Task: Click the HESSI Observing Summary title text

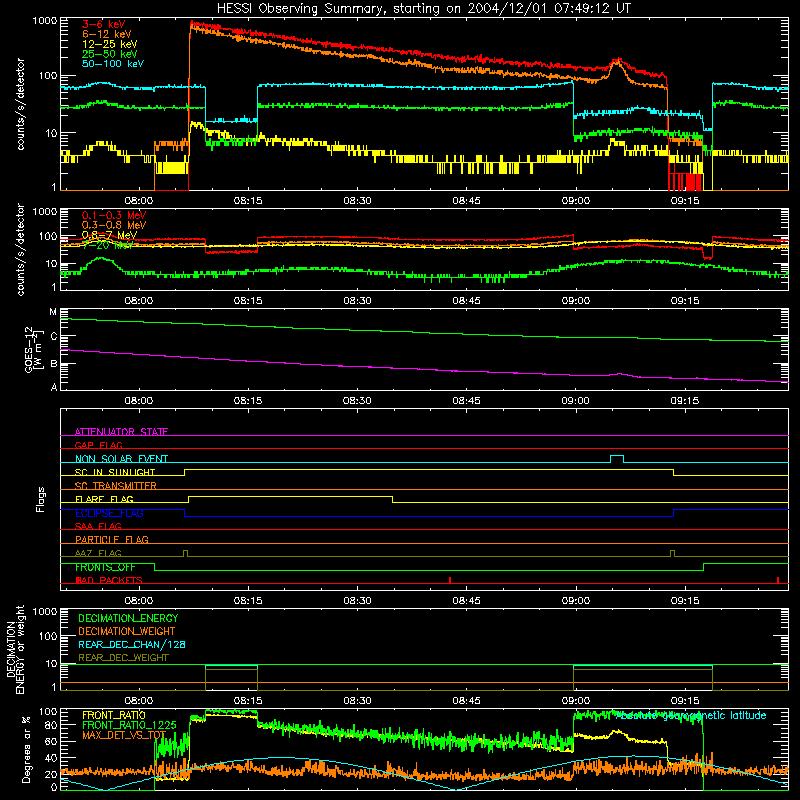Action: [424, 8]
